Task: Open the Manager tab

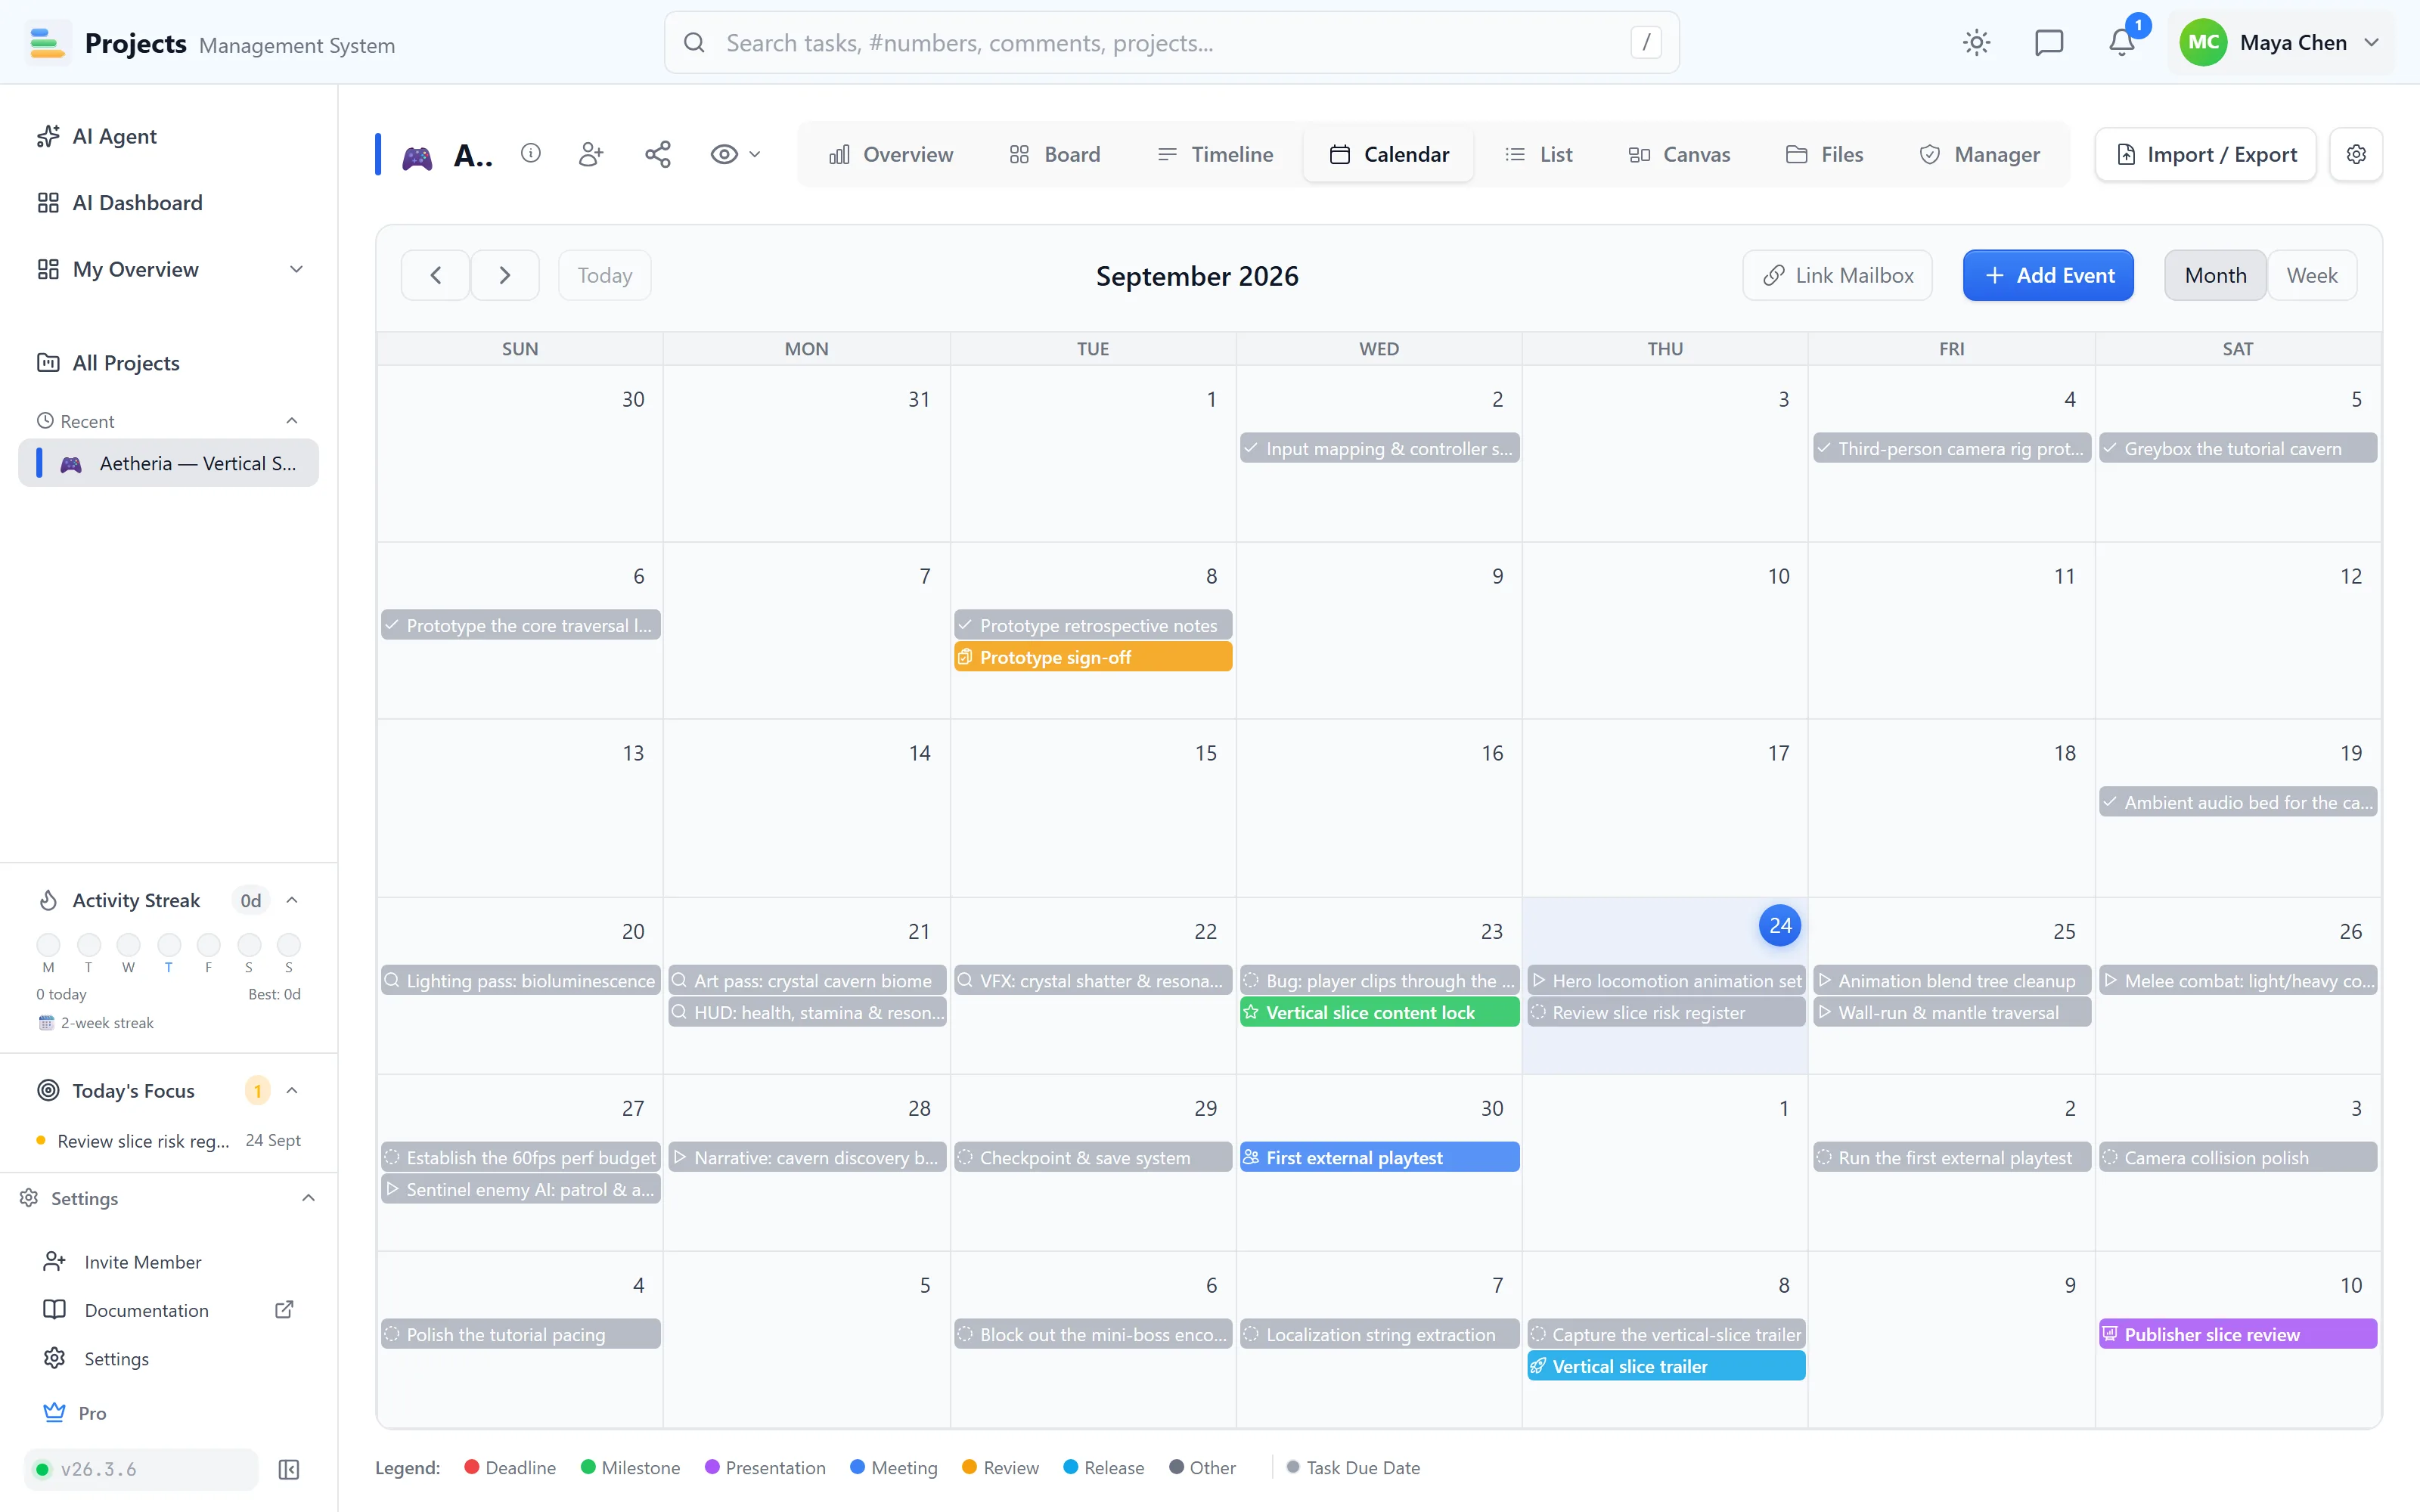Action: click(1980, 154)
